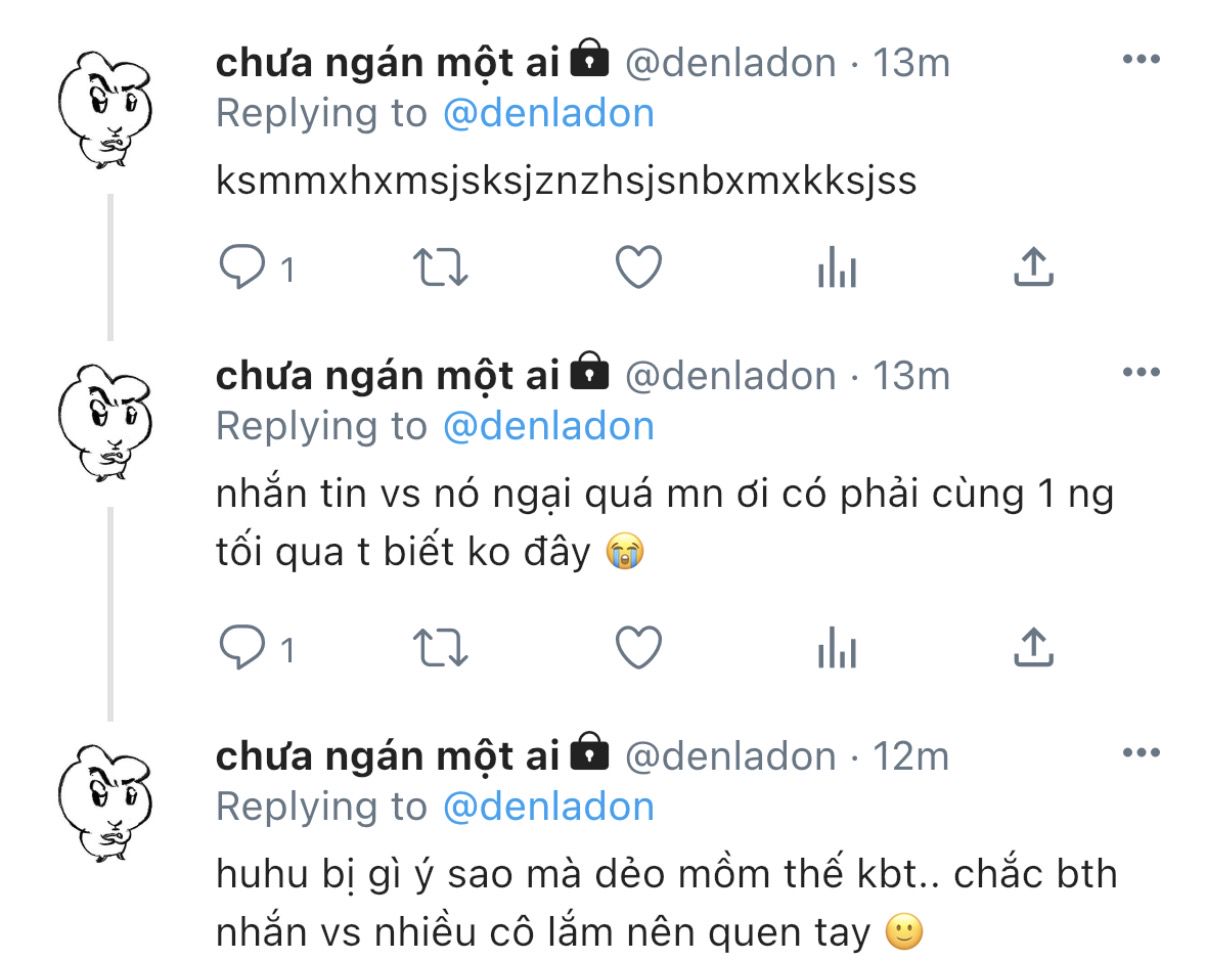Retweet the "nhắn tin vs nó" tweet

440,649
